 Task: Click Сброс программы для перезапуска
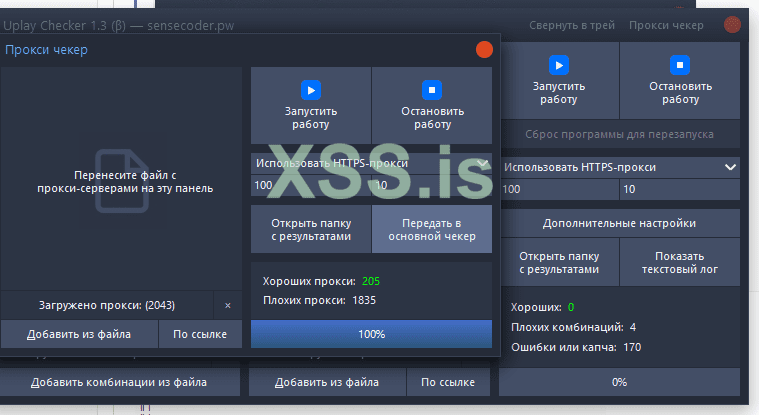(x=619, y=134)
